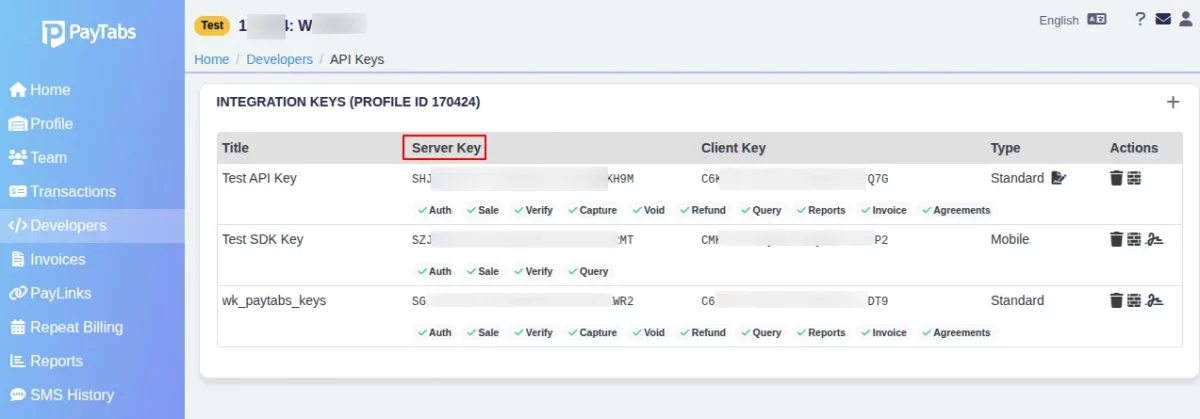Click Refund permission on Test API Key
The image size is (1200, 419).
click(x=702, y=210)
